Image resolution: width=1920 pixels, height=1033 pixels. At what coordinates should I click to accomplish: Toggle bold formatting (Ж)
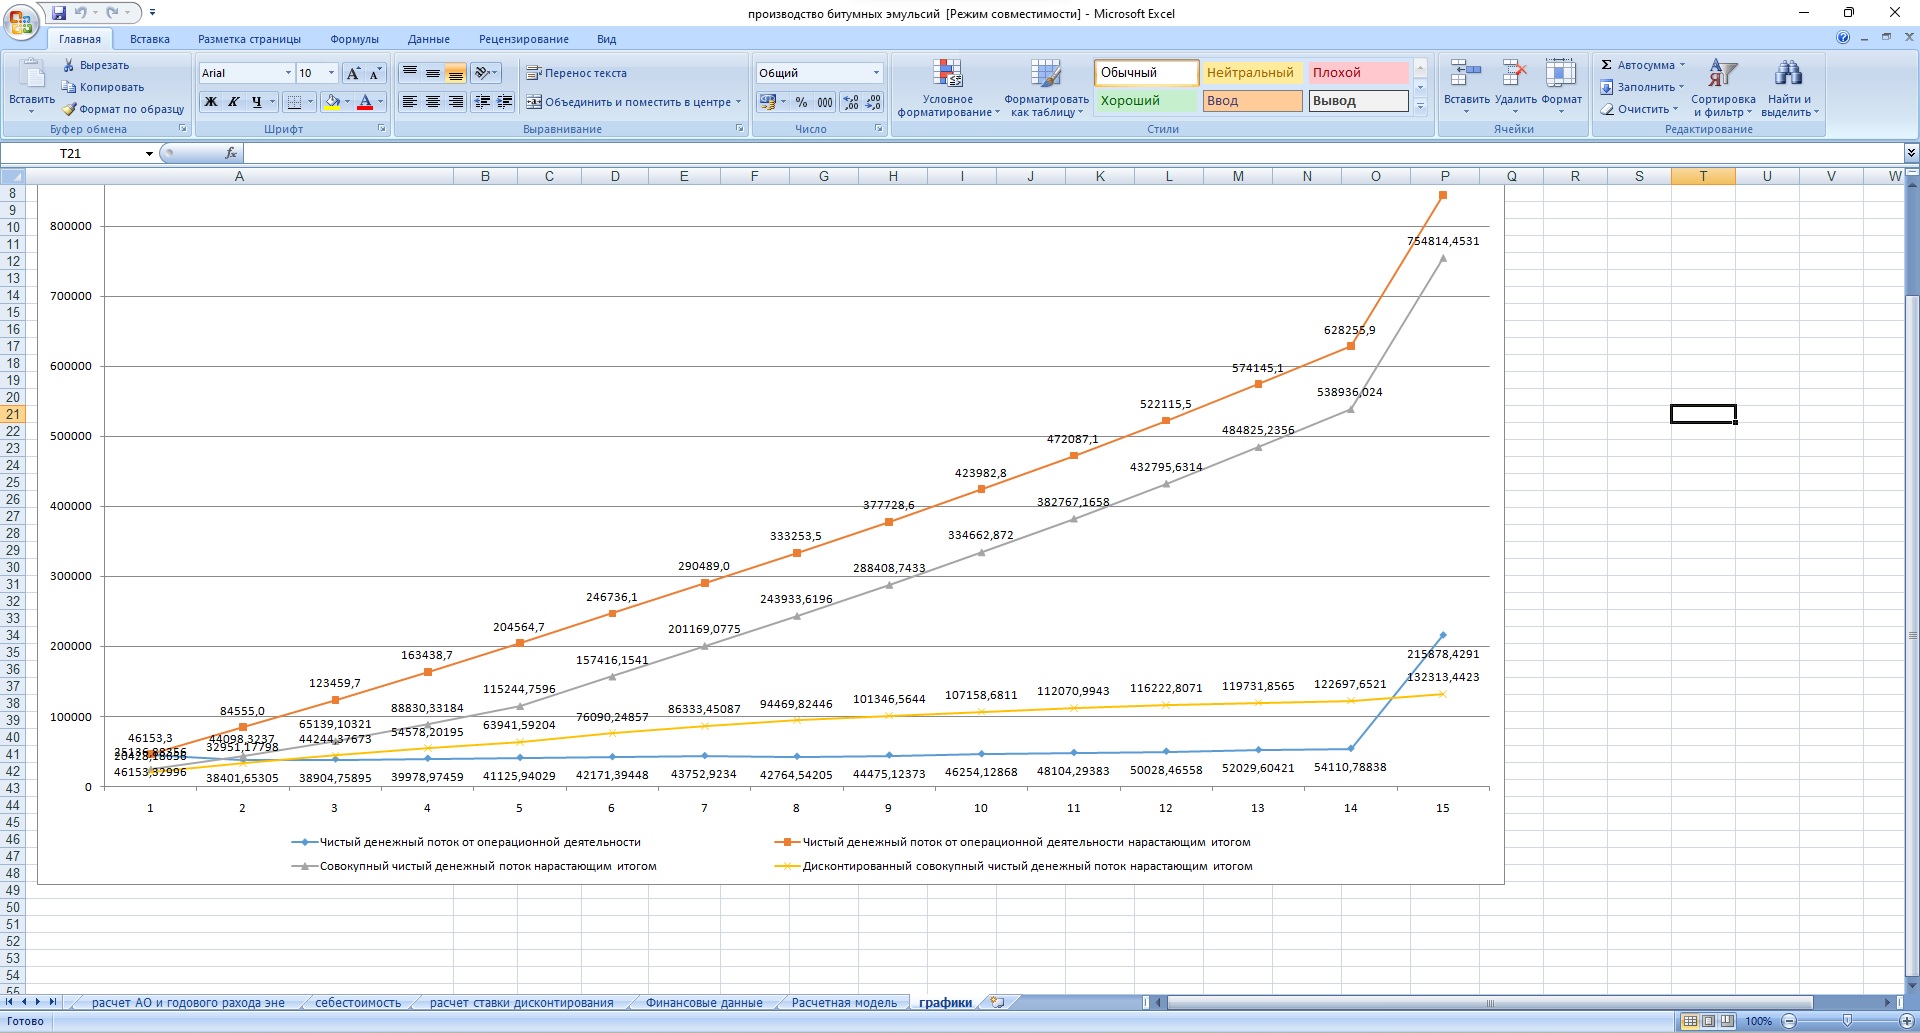[x=211, y=102]
